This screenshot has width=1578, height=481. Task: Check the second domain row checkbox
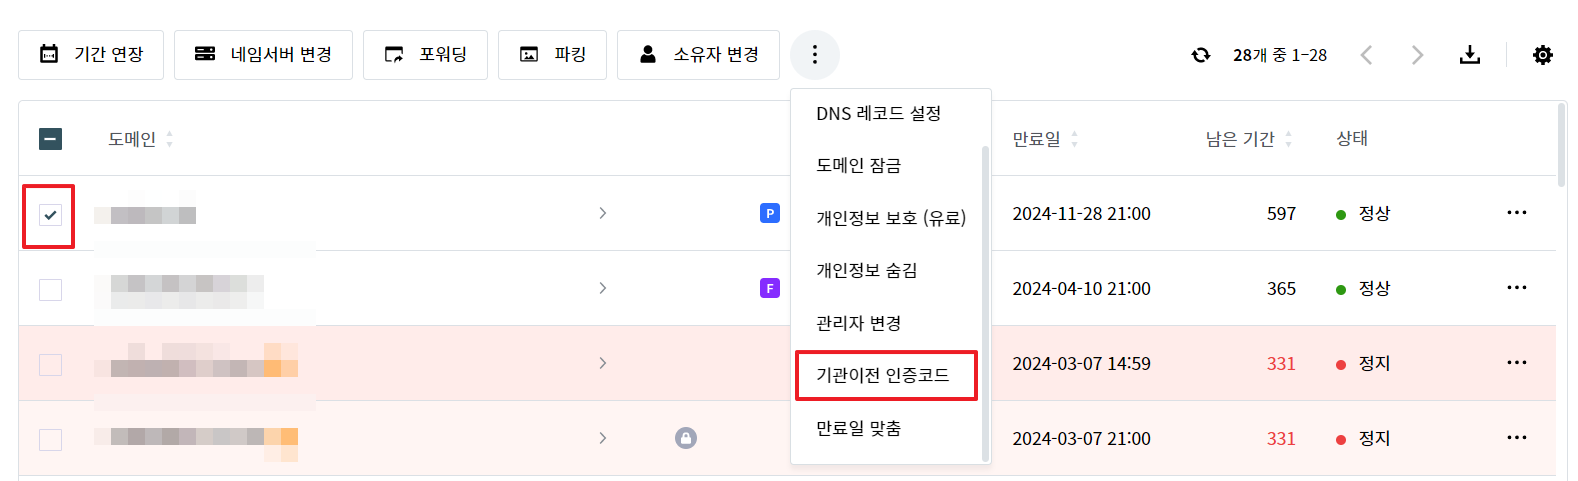[50, 290]
